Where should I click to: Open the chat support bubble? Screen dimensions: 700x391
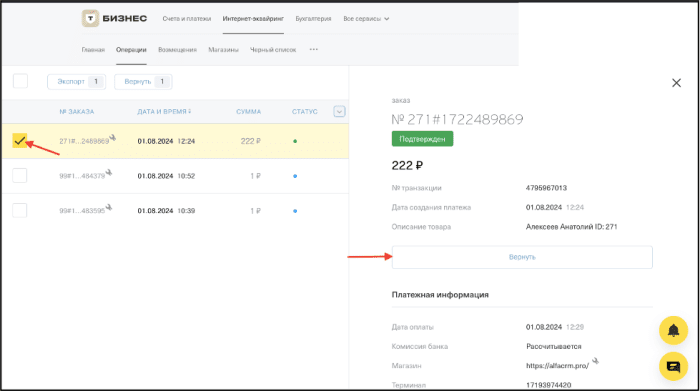[x=673, y=366]
